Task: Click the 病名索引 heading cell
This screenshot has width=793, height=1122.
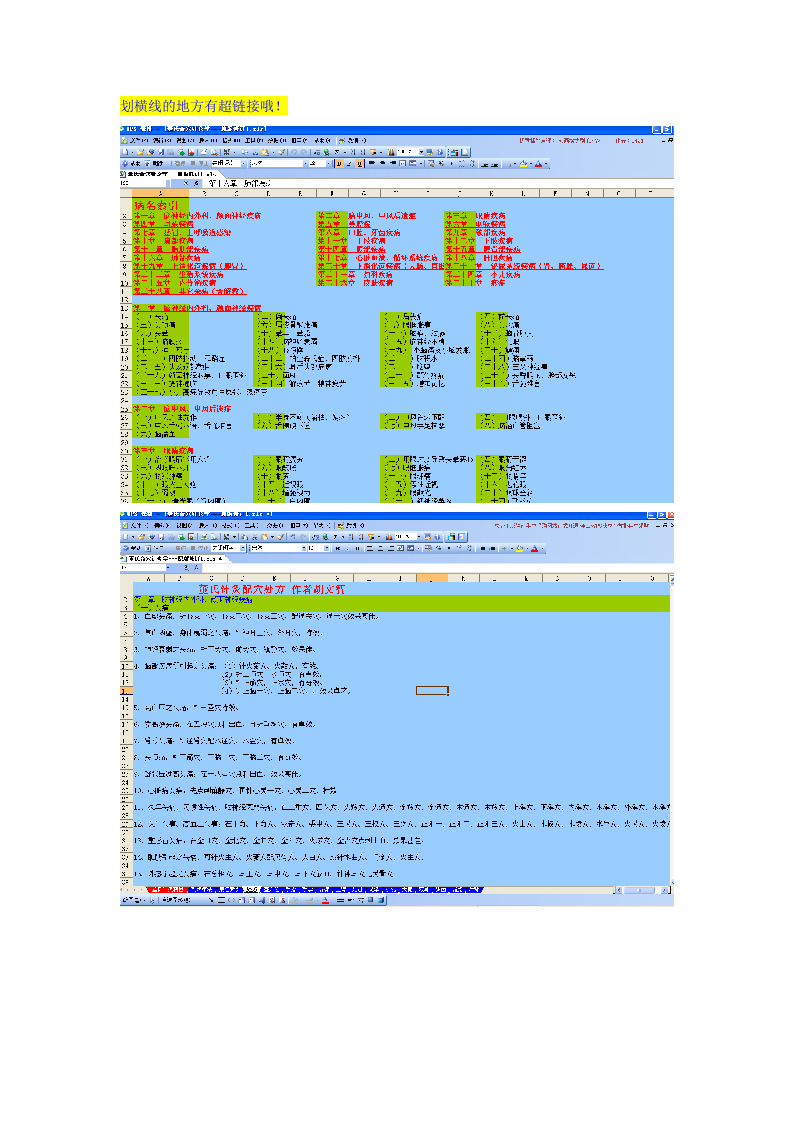Action: 153,204
